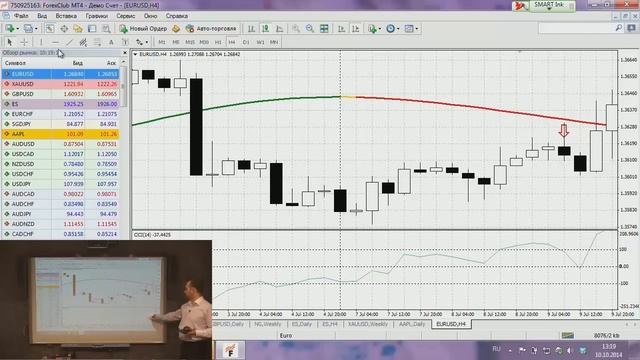Open the Вид menu
Screen dimensions: 640x360
(x=42, y=16)
